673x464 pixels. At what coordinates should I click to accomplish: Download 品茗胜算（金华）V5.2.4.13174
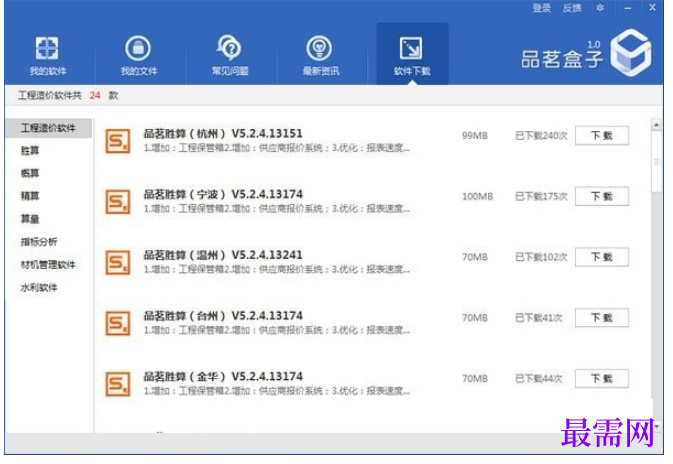click(602, 379)
